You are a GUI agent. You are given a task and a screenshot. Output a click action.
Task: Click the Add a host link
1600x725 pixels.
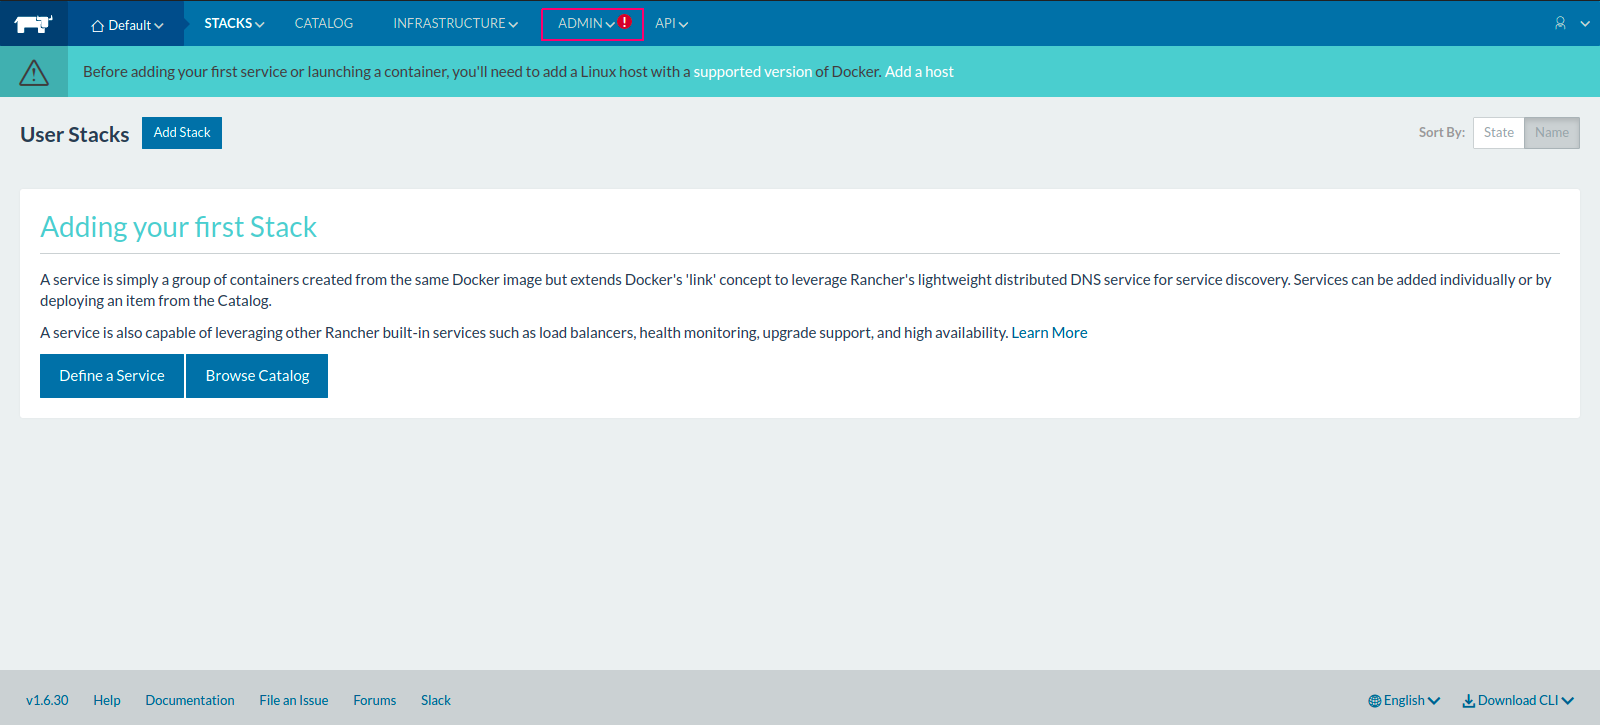point(919,72)
